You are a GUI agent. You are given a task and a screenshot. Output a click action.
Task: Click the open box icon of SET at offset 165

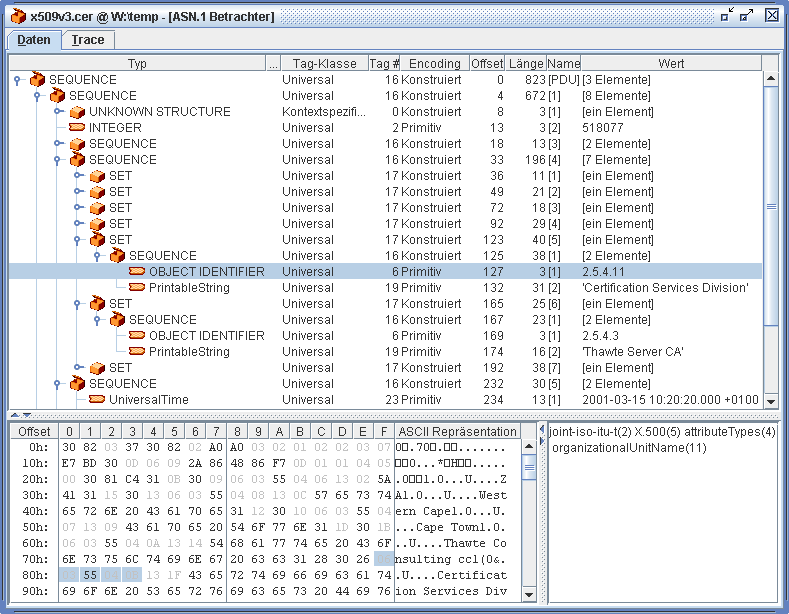point(97,303)
